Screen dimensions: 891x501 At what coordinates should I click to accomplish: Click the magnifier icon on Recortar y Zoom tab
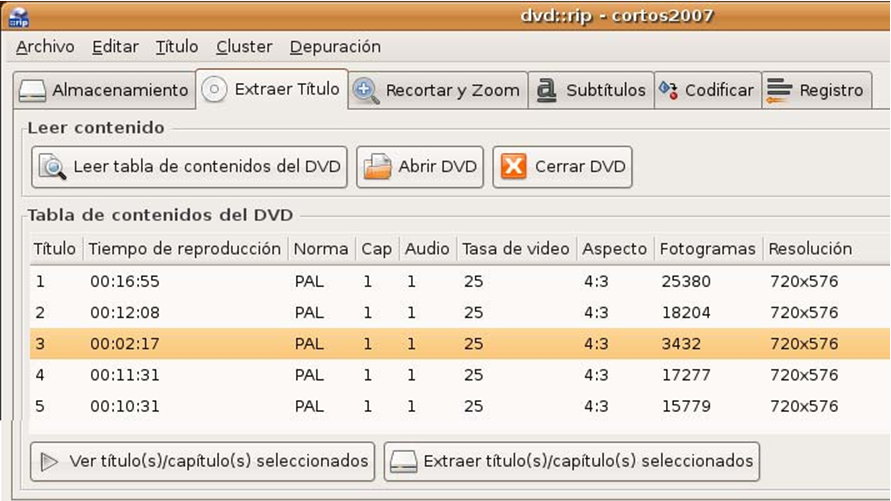tap(365, 91)
